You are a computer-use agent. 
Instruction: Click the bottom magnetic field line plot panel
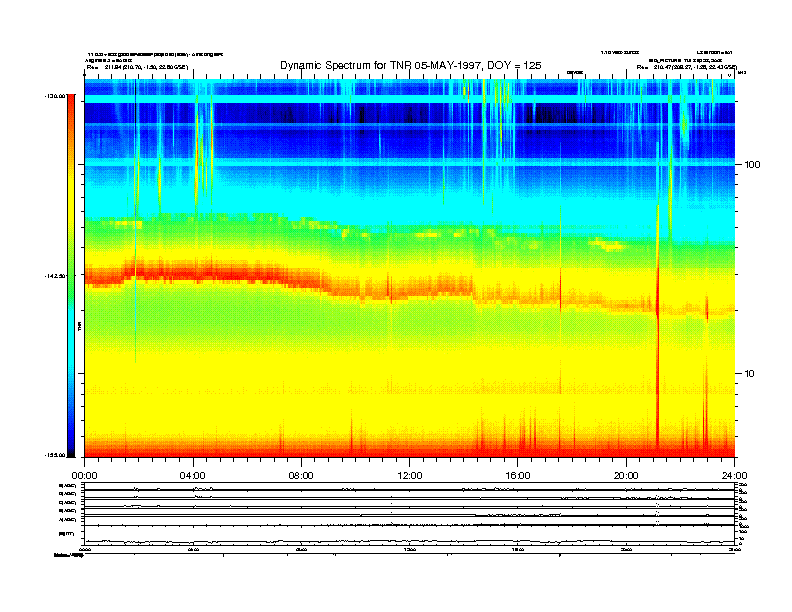(409, 536)
